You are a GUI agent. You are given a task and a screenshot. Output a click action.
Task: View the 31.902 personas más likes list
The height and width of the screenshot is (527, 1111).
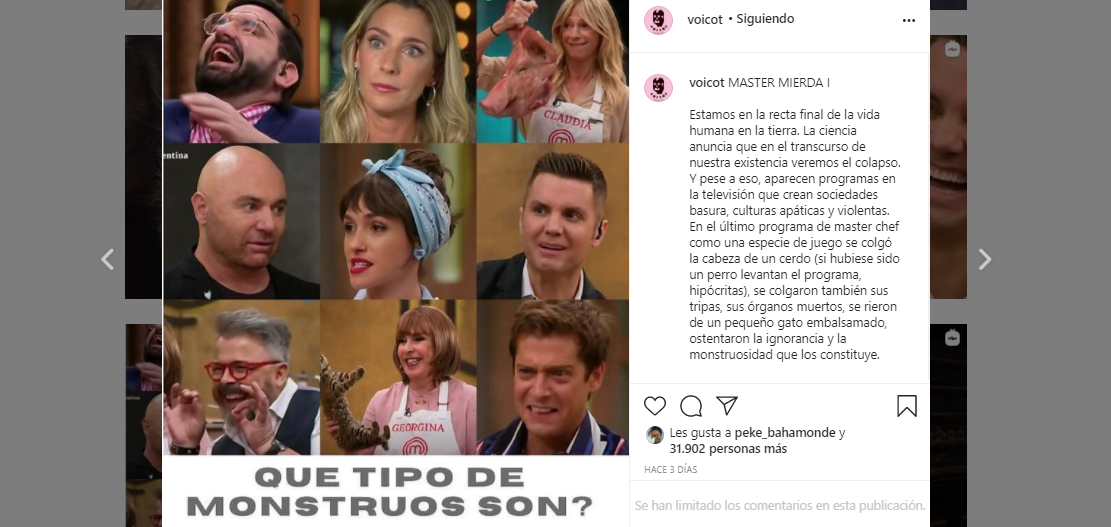728,448
